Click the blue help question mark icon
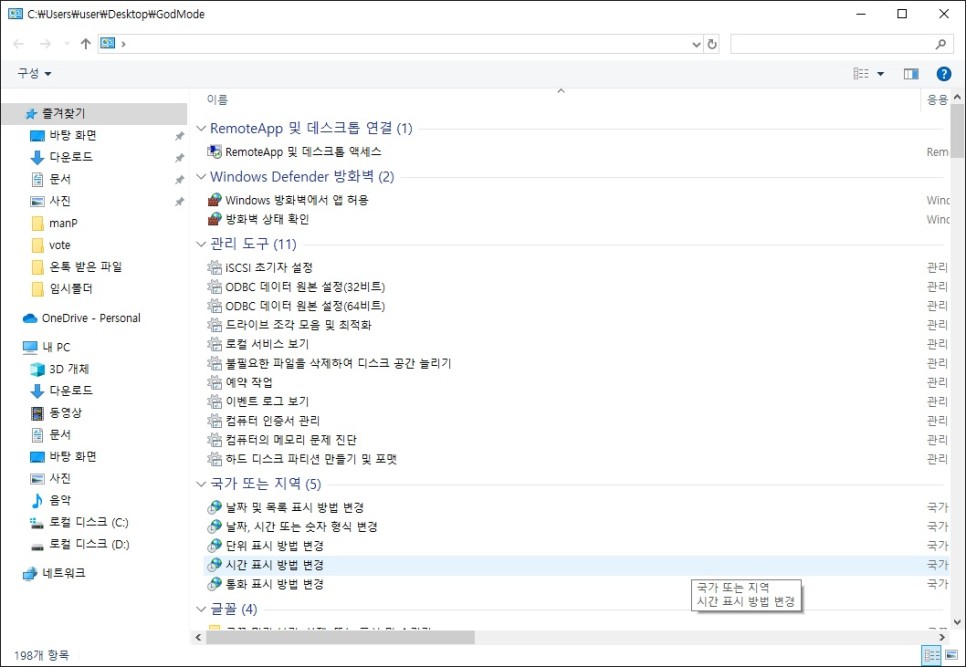 click(943, 74)
